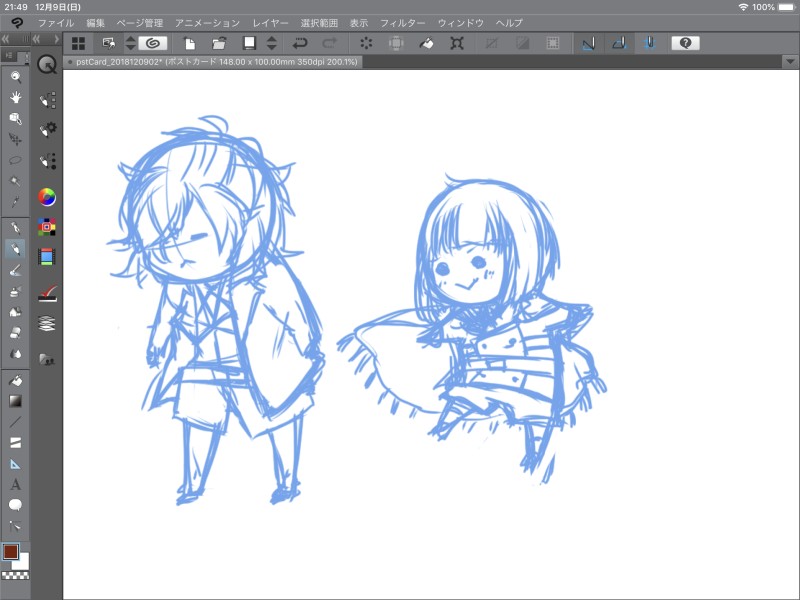Open the 選択範囲 menu

(x=319, y=23)
